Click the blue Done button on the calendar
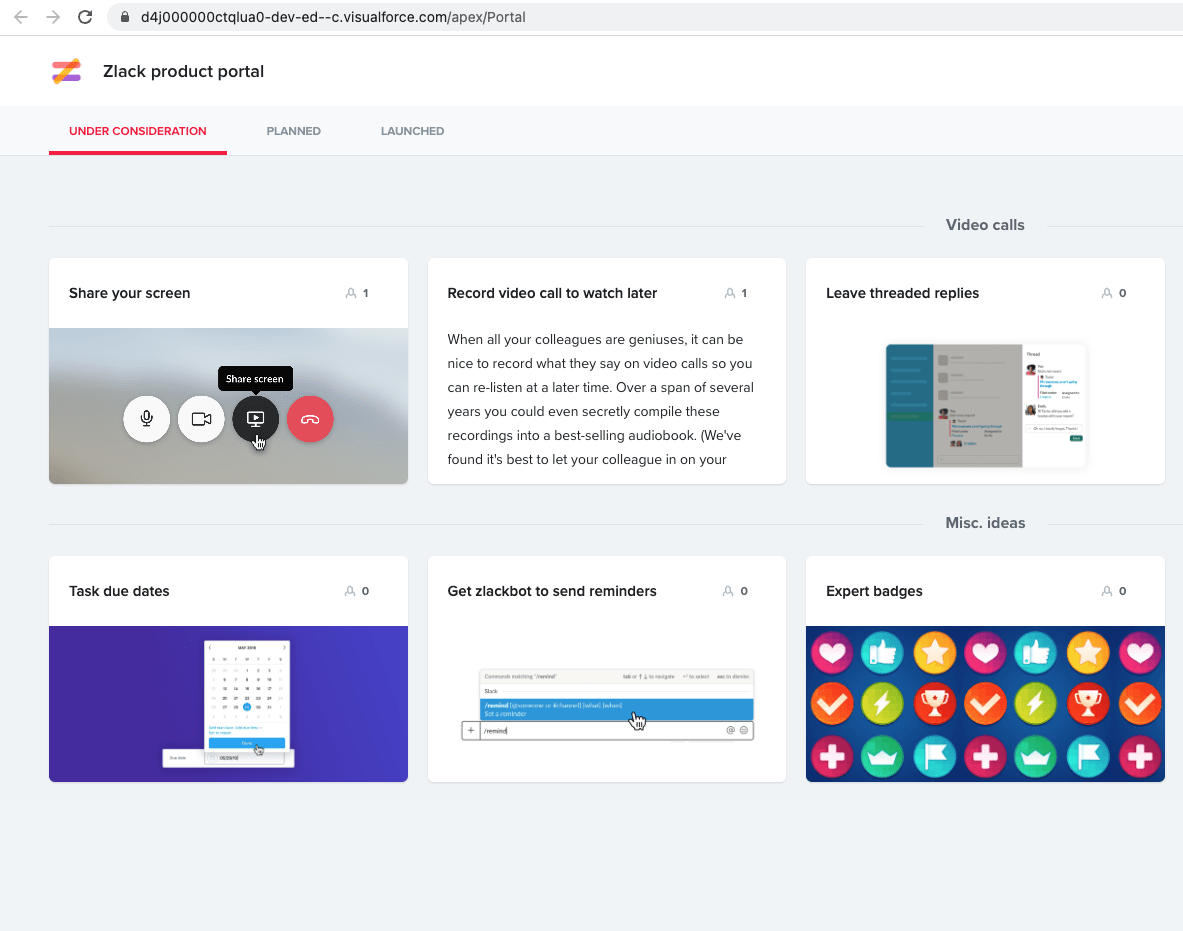 247,742
